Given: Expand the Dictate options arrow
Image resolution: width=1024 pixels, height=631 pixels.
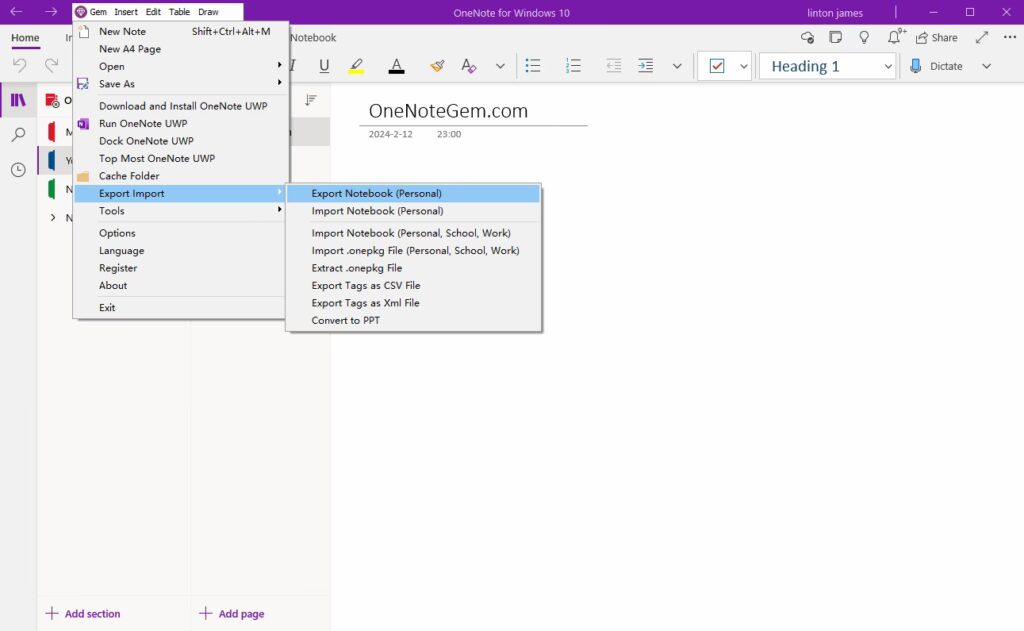Looking at the screenshot, I should tap(986, 66).
